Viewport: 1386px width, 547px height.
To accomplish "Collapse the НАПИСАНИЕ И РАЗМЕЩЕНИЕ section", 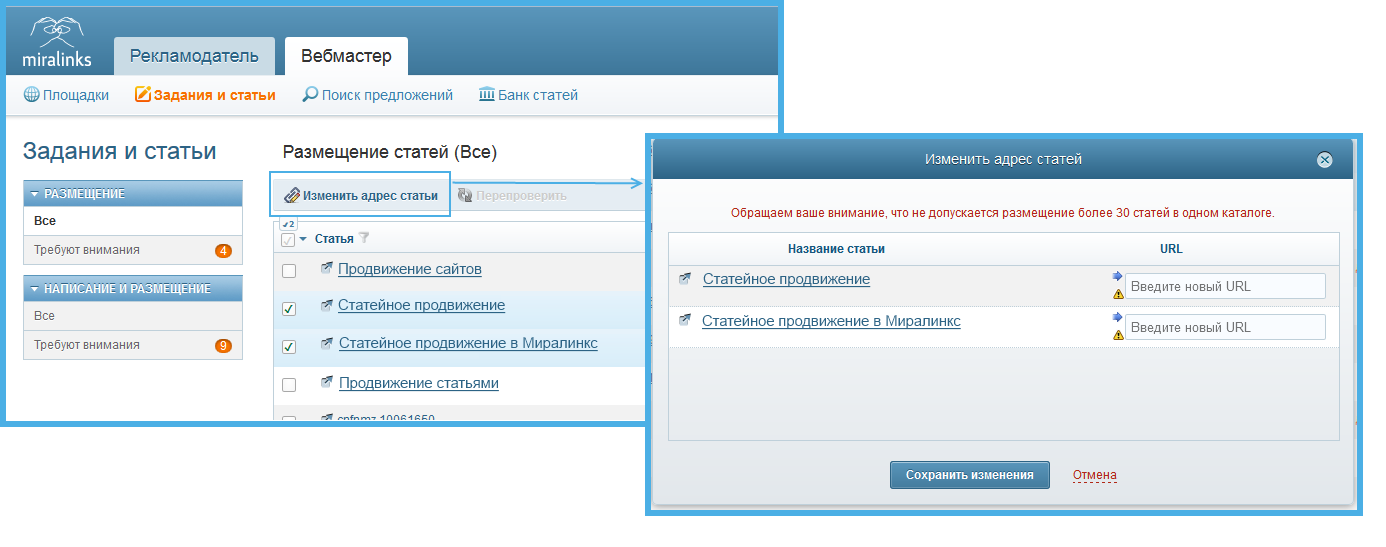I will click(35, 289).
